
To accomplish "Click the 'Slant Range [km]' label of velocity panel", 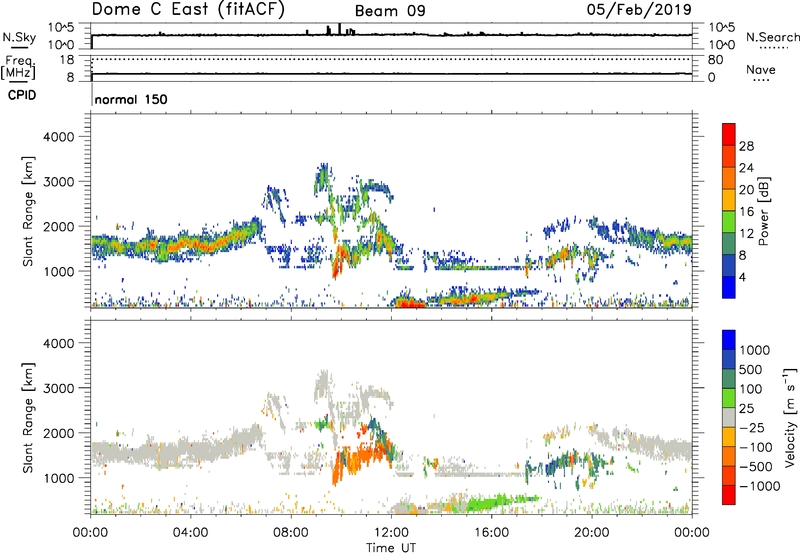I will coord(28,417).
